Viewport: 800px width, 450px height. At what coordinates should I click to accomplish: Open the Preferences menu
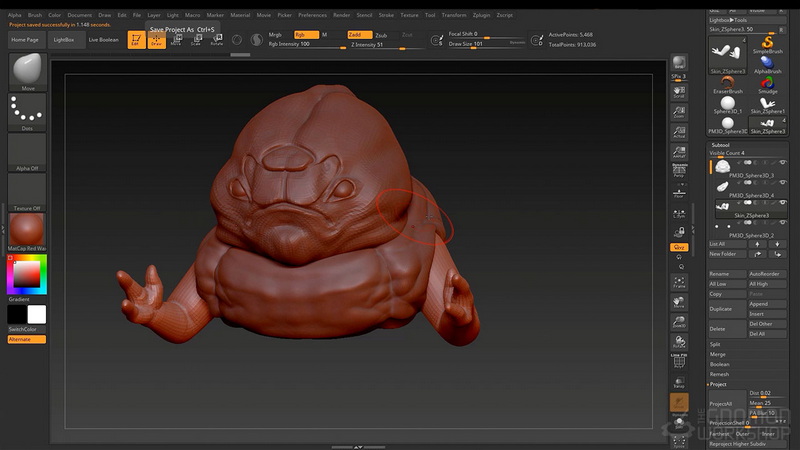312,15
